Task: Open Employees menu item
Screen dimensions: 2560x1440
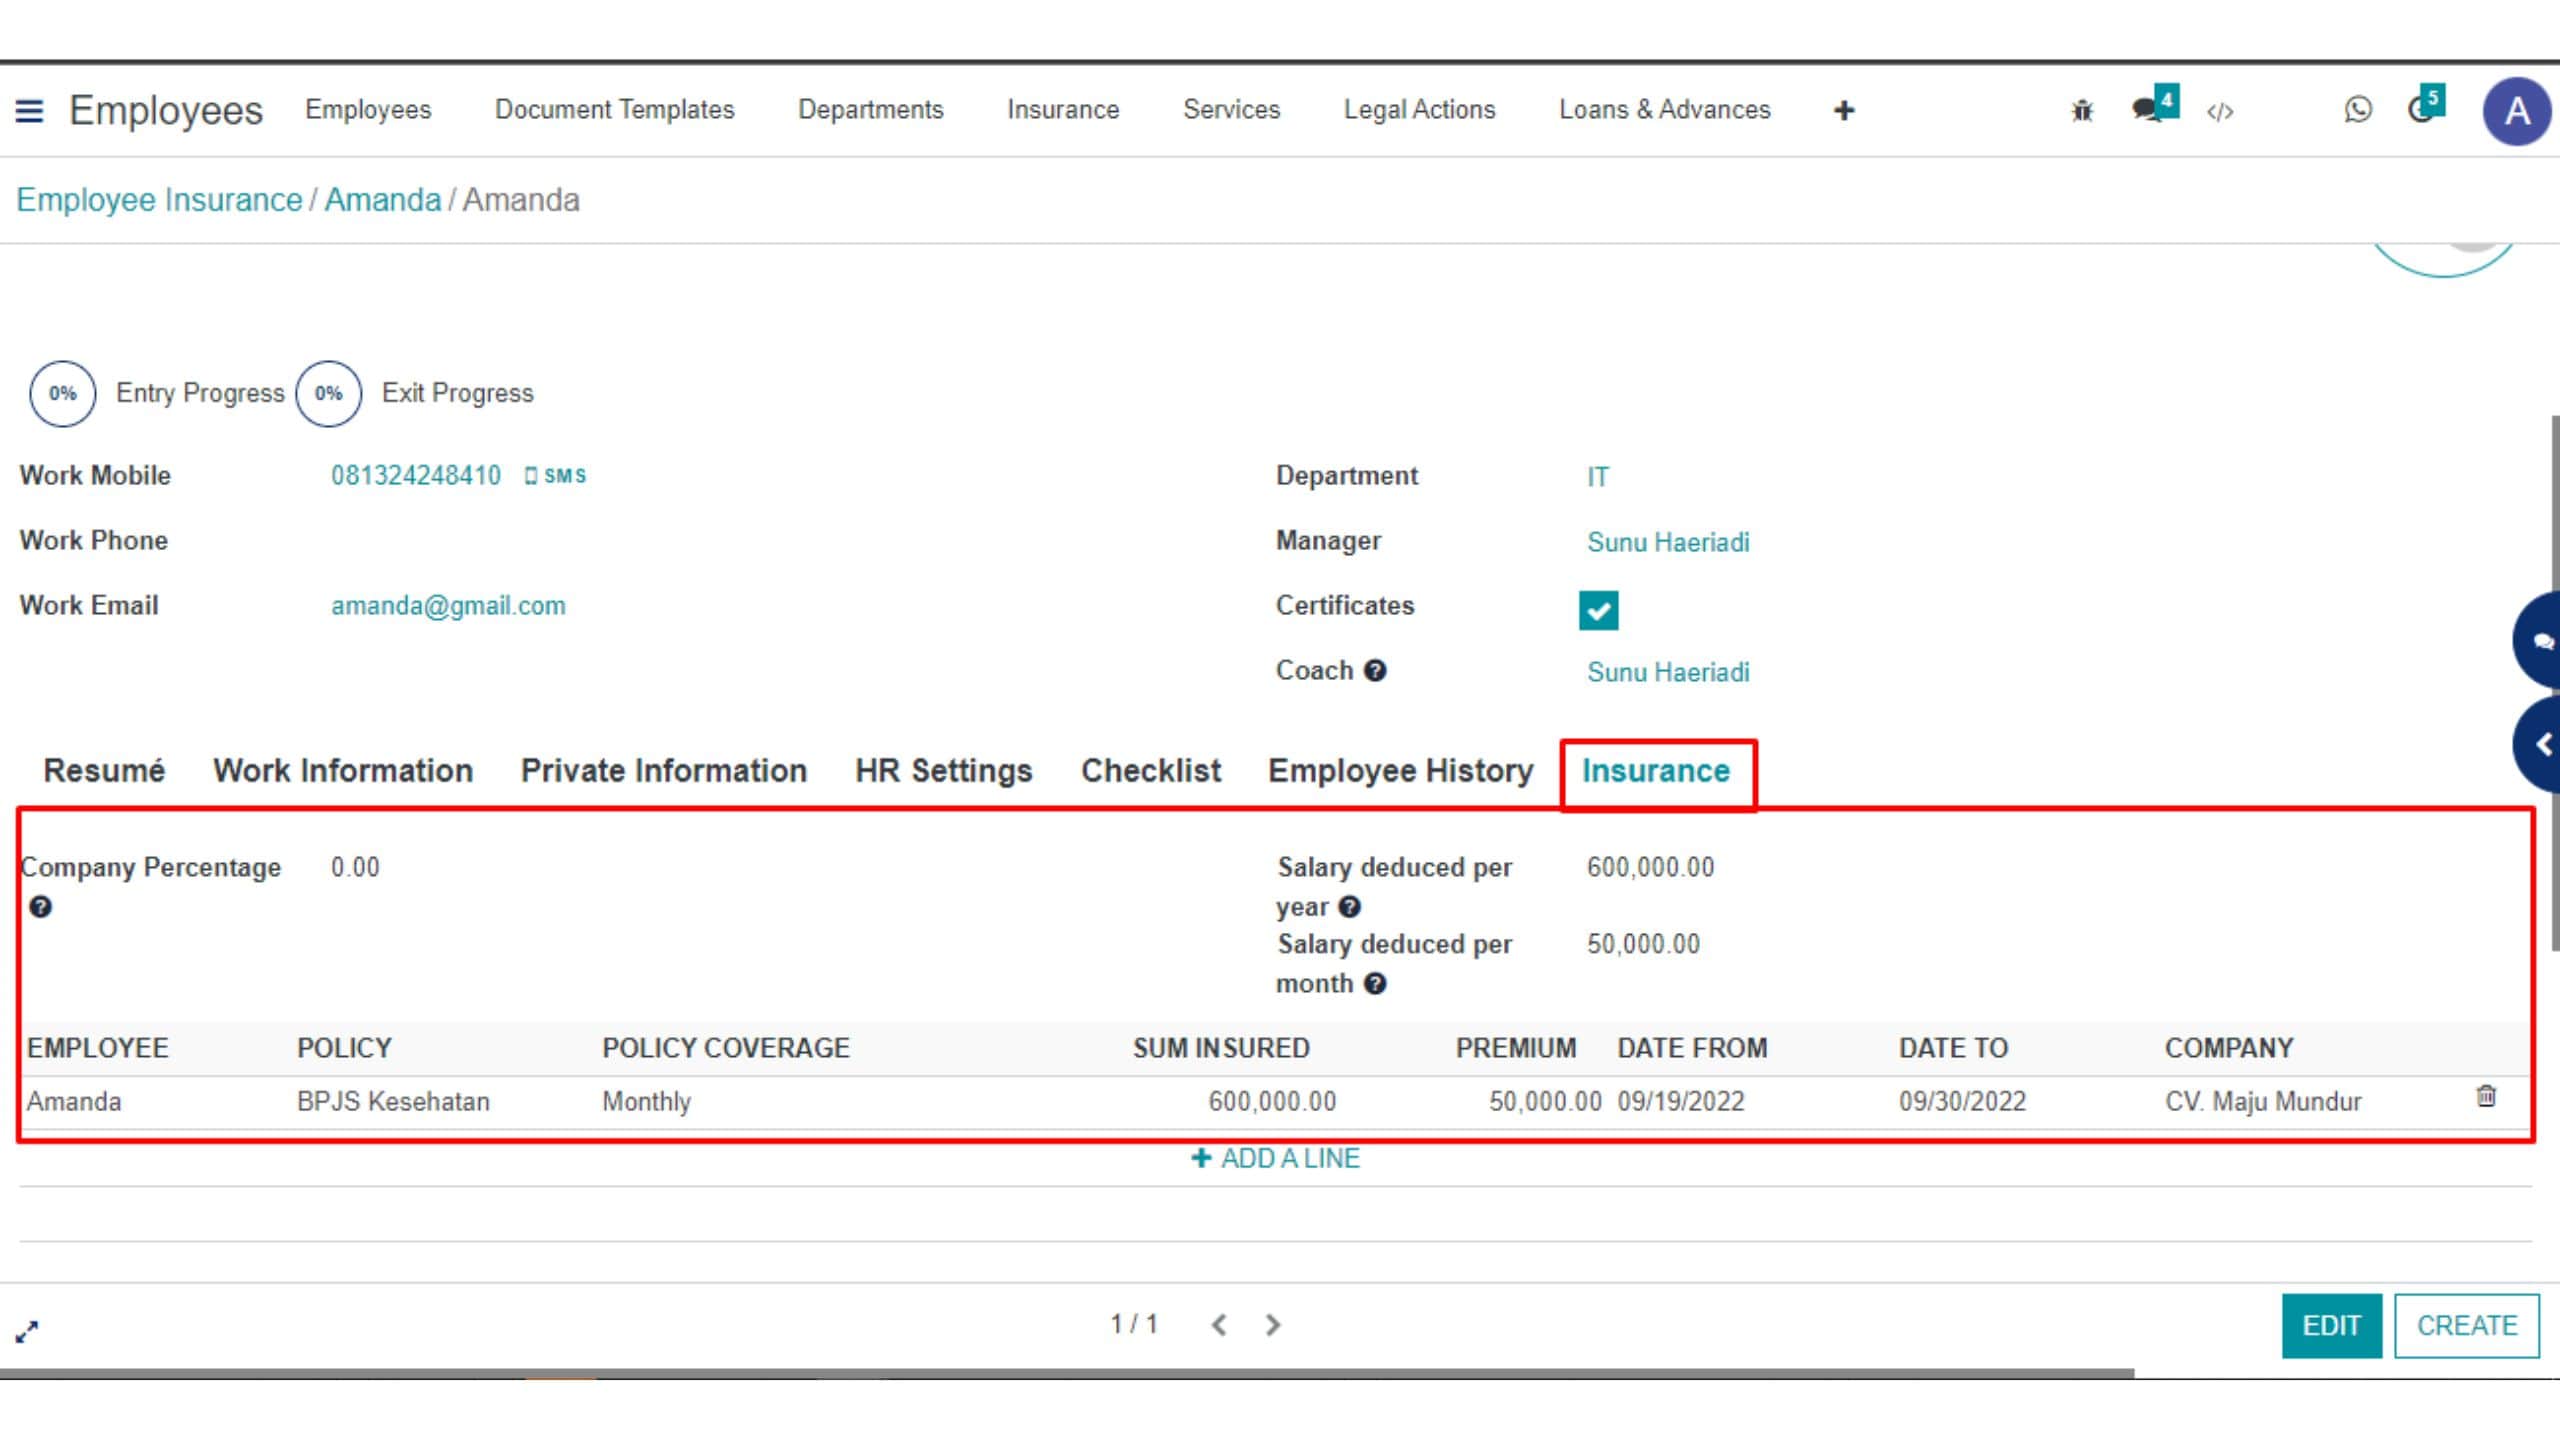Action: click(x=368, y=110)
